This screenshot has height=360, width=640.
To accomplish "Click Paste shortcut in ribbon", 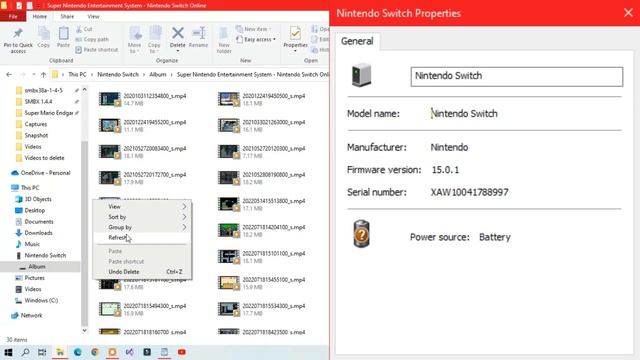I will [x=97, y=50].
